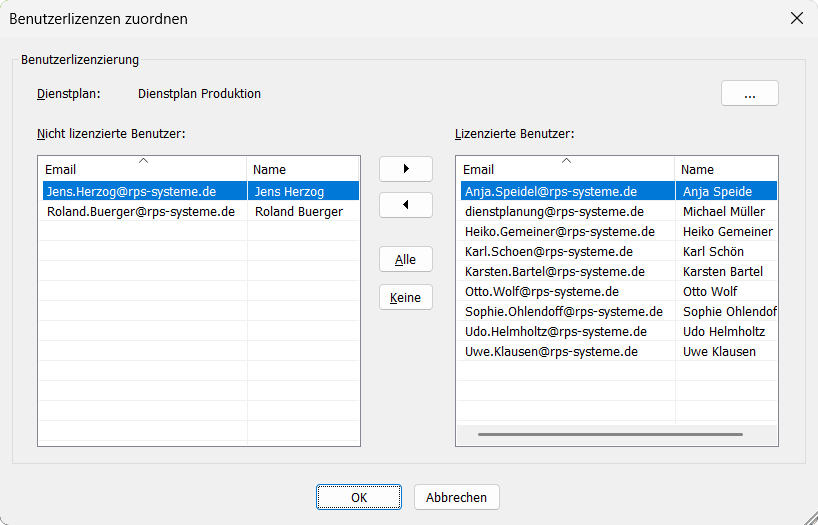Click the name cell Michael Müller
This screenshot has width=818, height=525.
726,211
